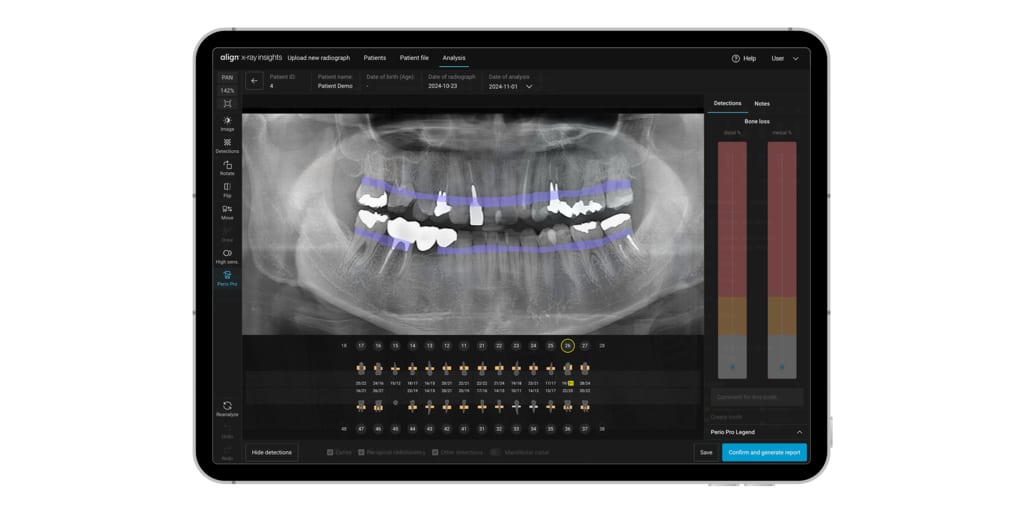This screenshot has height=512, width=1024.
Task: Click the Reanalyze icon
Action: click(227, 408)
